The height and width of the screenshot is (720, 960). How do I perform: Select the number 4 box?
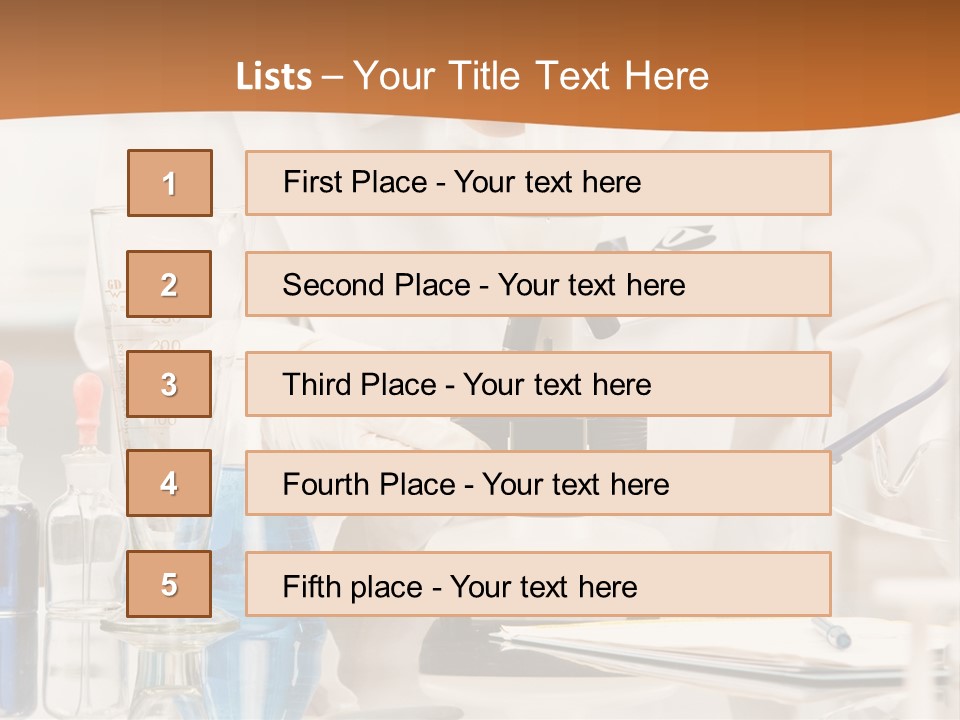point(169,483)
